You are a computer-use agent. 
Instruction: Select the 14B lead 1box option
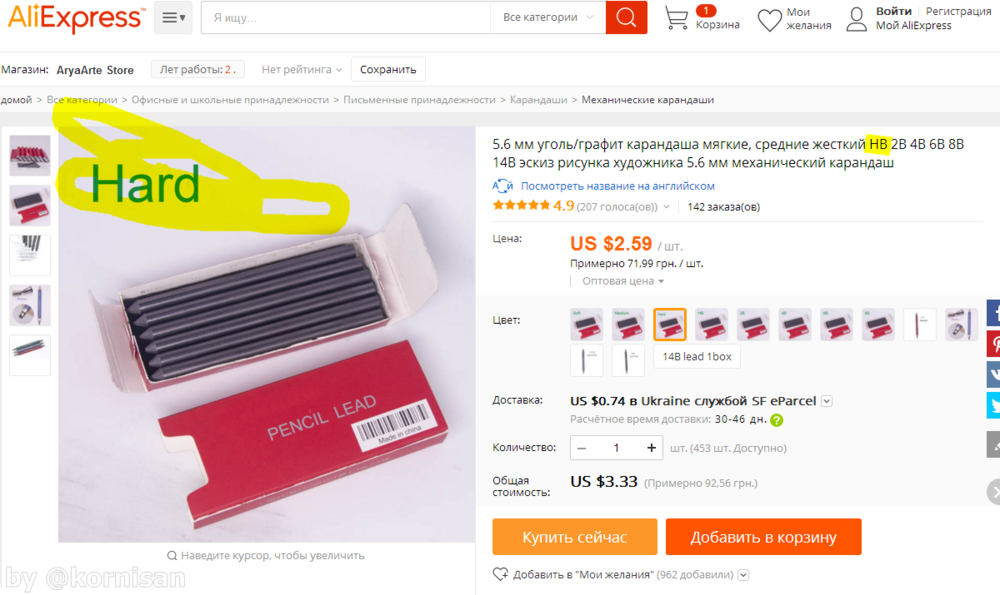[x=696, y=356]
